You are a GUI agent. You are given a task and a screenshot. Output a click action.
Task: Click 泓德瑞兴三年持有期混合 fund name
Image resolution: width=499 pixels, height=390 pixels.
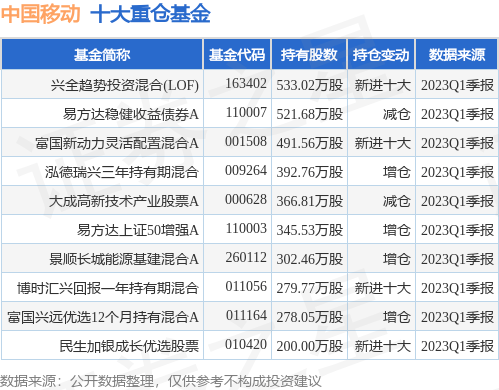122,172
